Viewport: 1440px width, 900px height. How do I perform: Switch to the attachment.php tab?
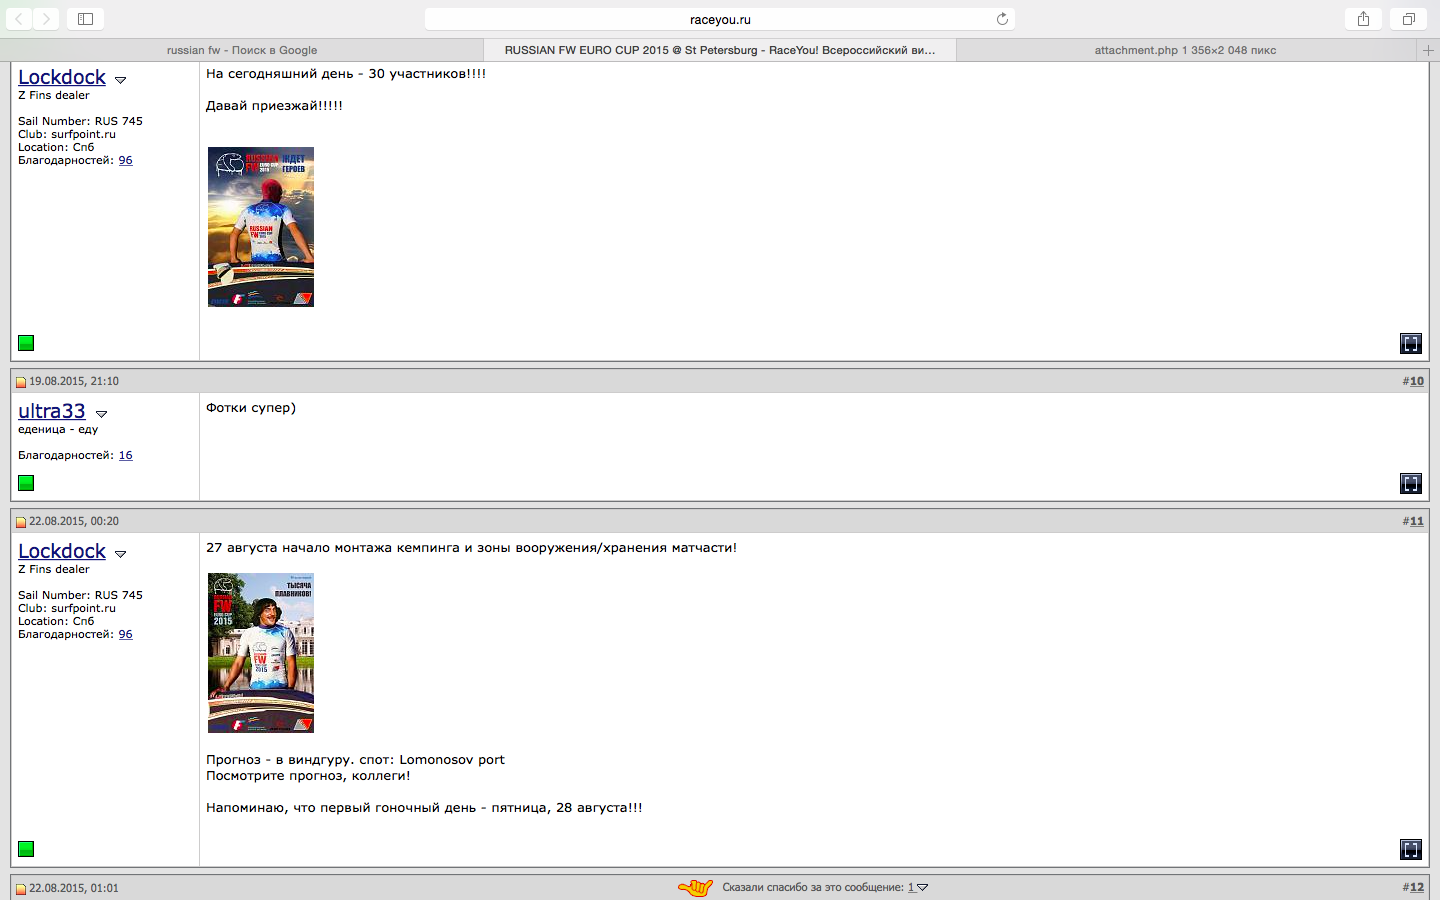pyautogui.click(x=1185, y=50)
